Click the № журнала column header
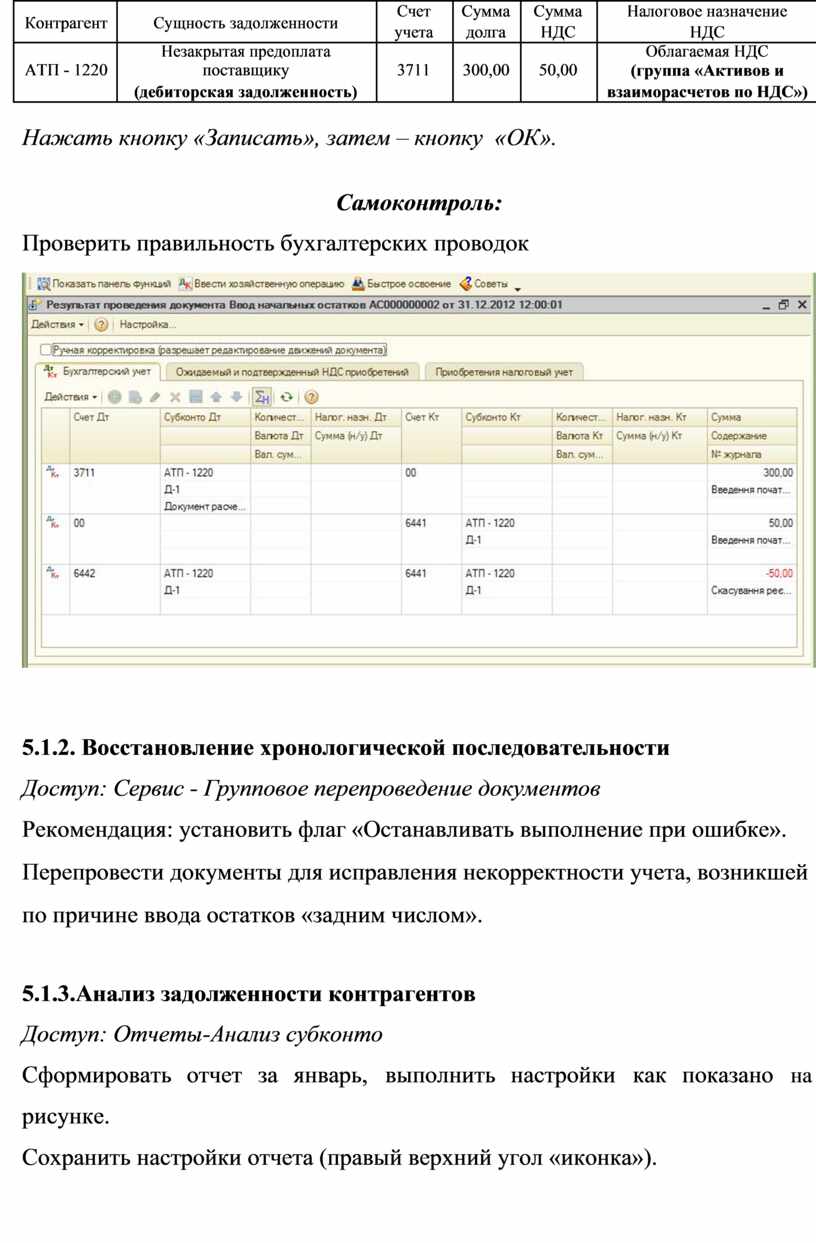The width and height of the screenshot is (816, 1243). click(752, 454)
